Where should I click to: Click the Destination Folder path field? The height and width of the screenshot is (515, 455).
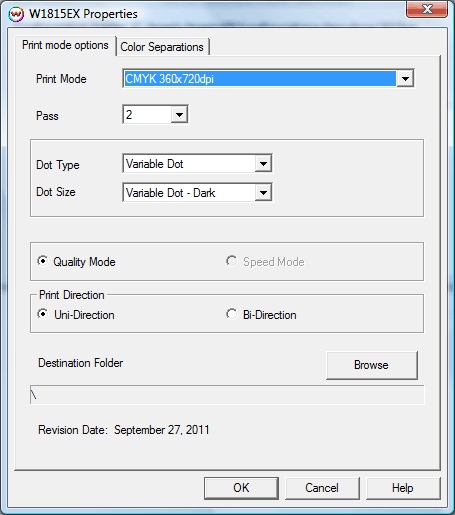pyautogui.click(x=227, y=395)
